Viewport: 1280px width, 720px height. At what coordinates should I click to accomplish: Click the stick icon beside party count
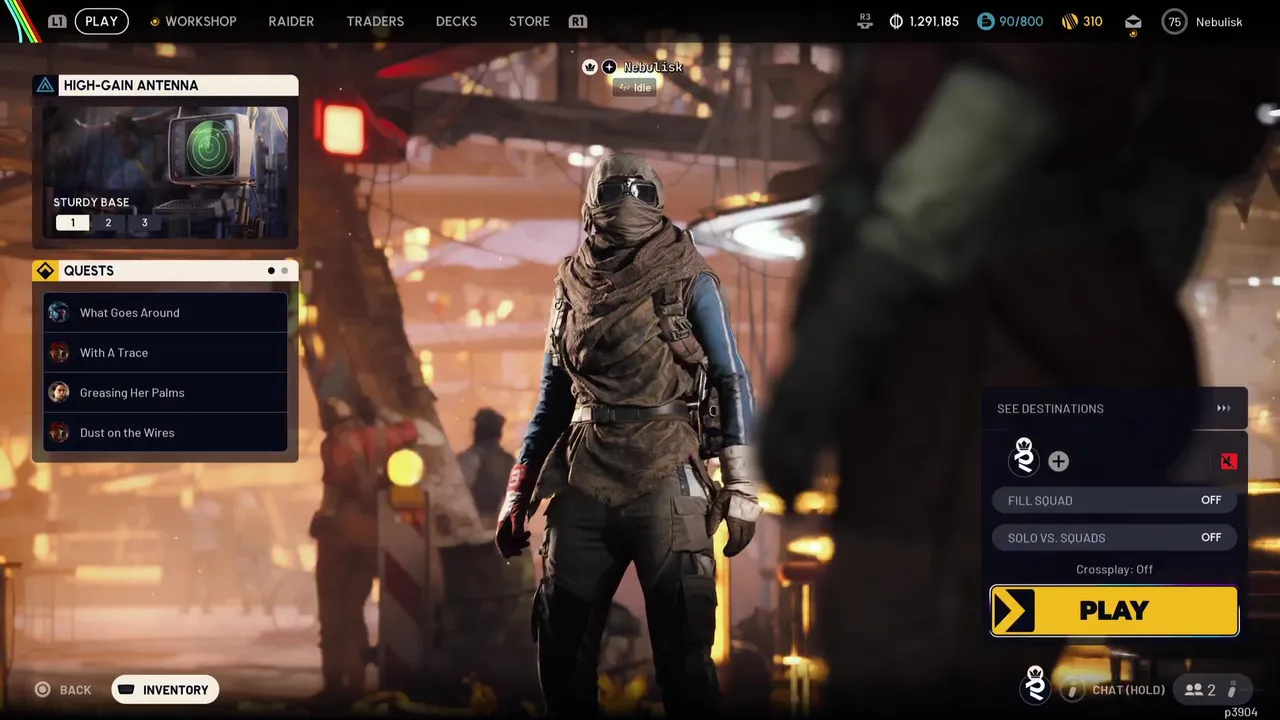pyautogui.click(x=1232, y=690)
